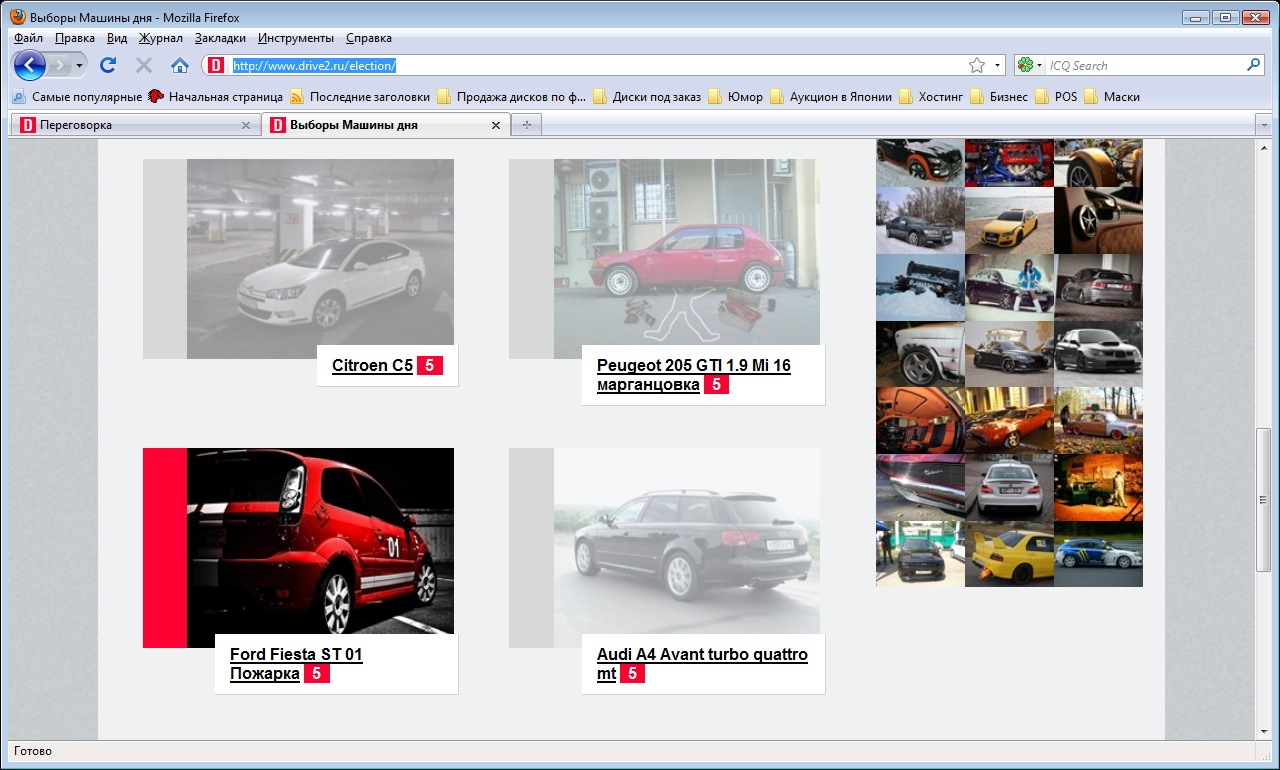Click the white Citroen C5 photo

[x=320, y=252]
